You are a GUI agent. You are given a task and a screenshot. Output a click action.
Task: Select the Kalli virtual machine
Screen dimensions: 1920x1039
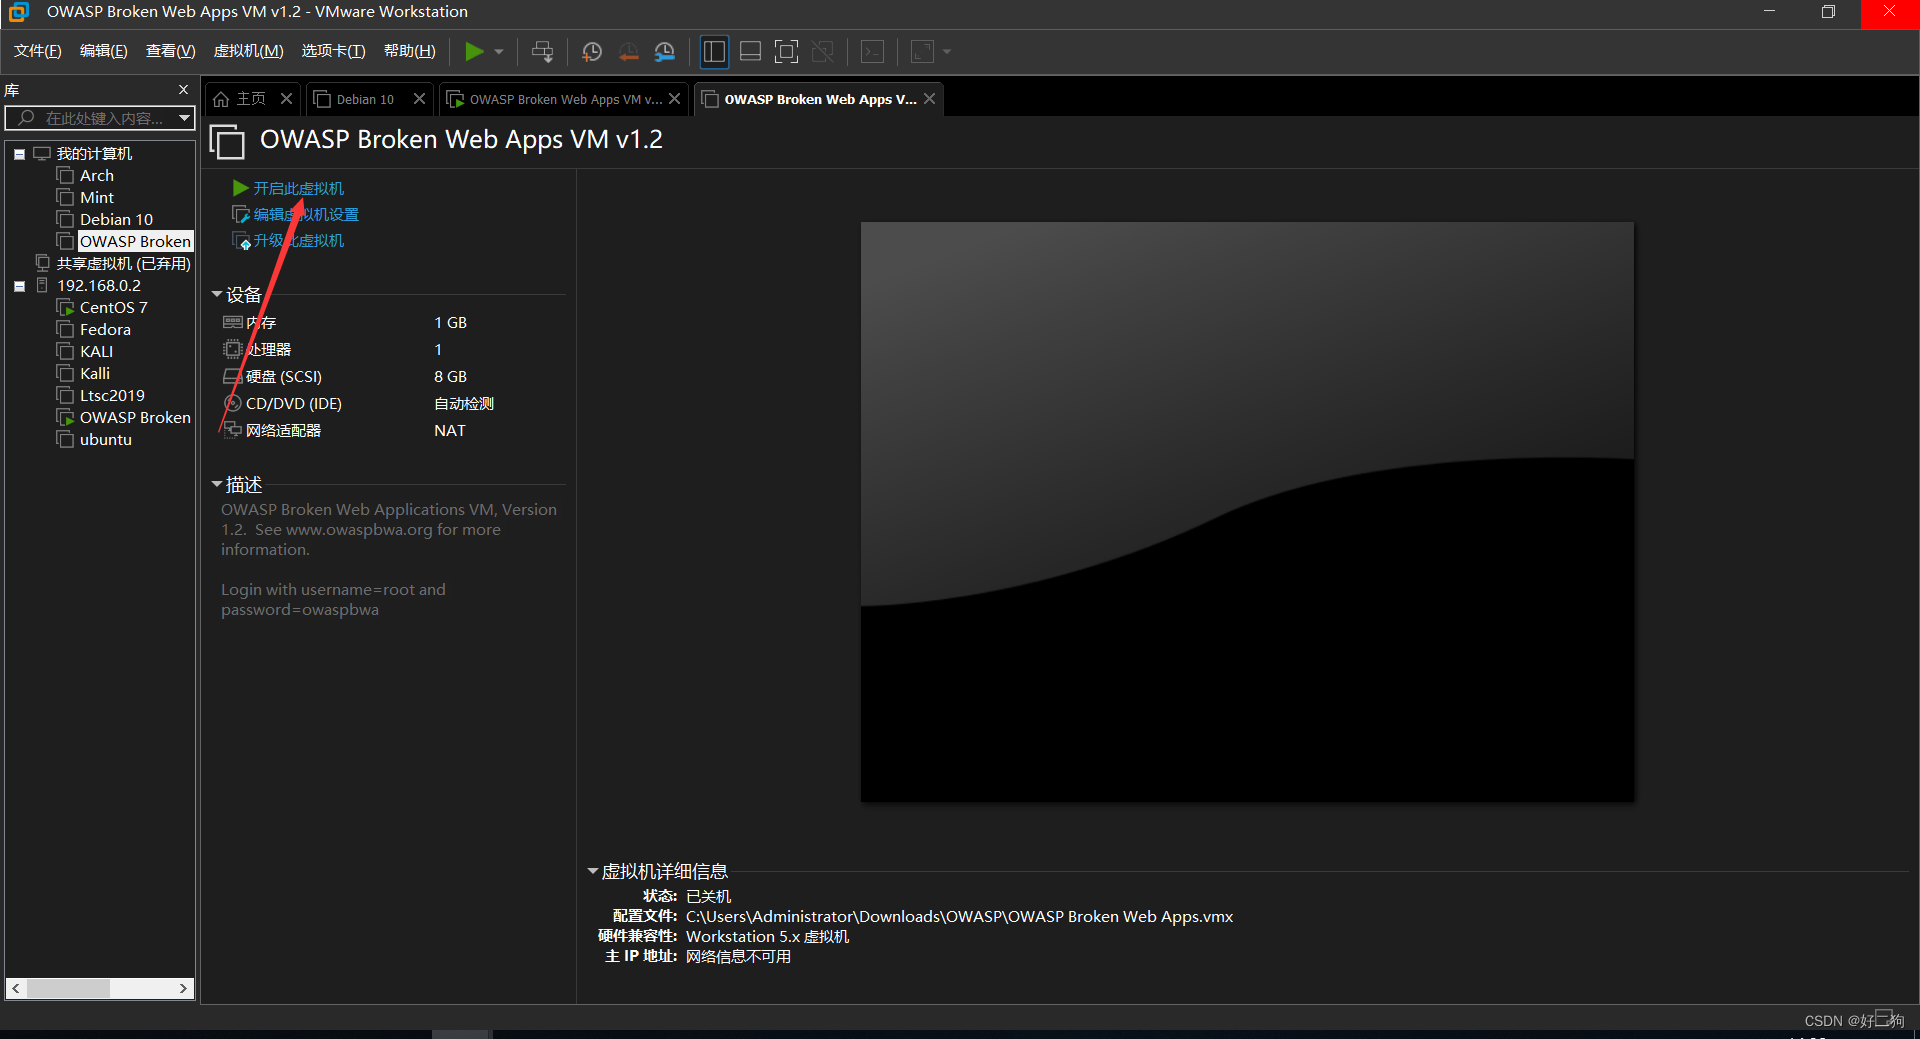click(95, 374)
